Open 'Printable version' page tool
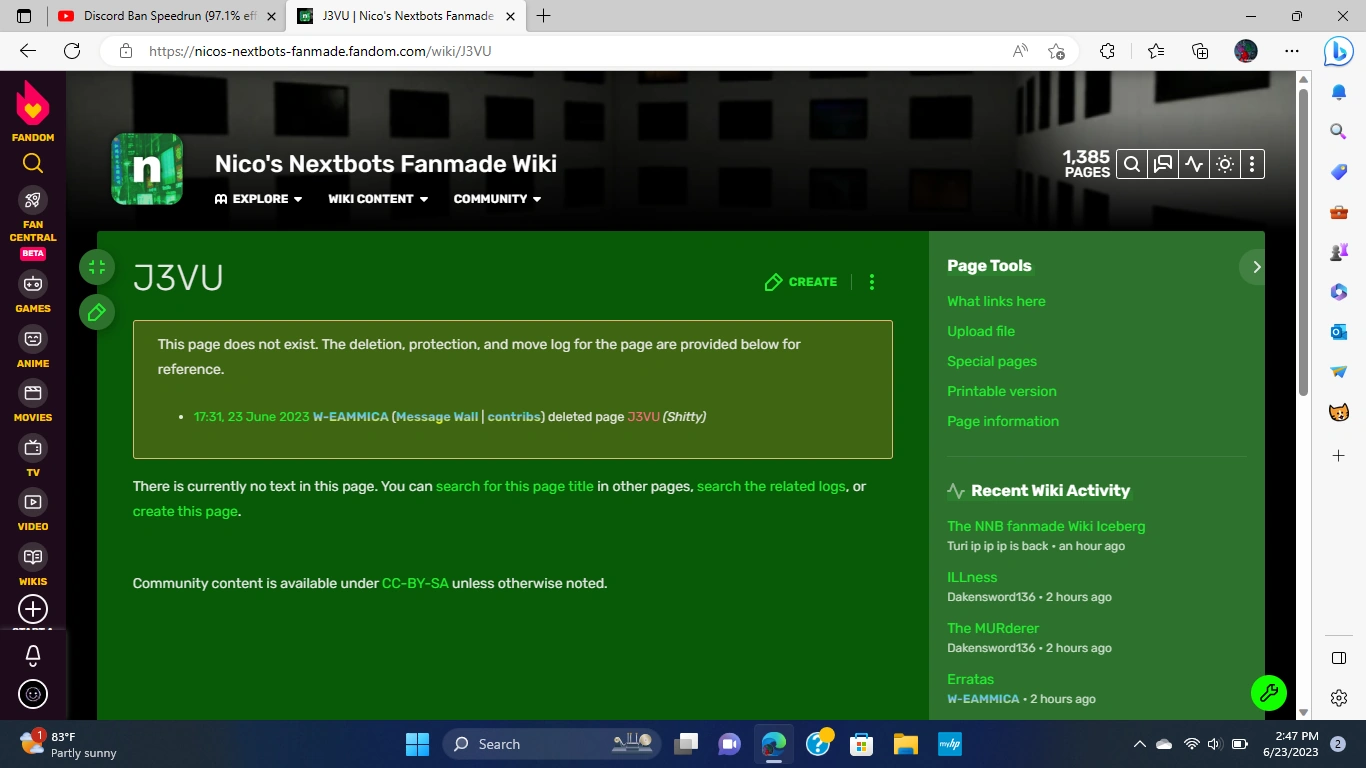 pyautogui.click(x=1002, y=392)
